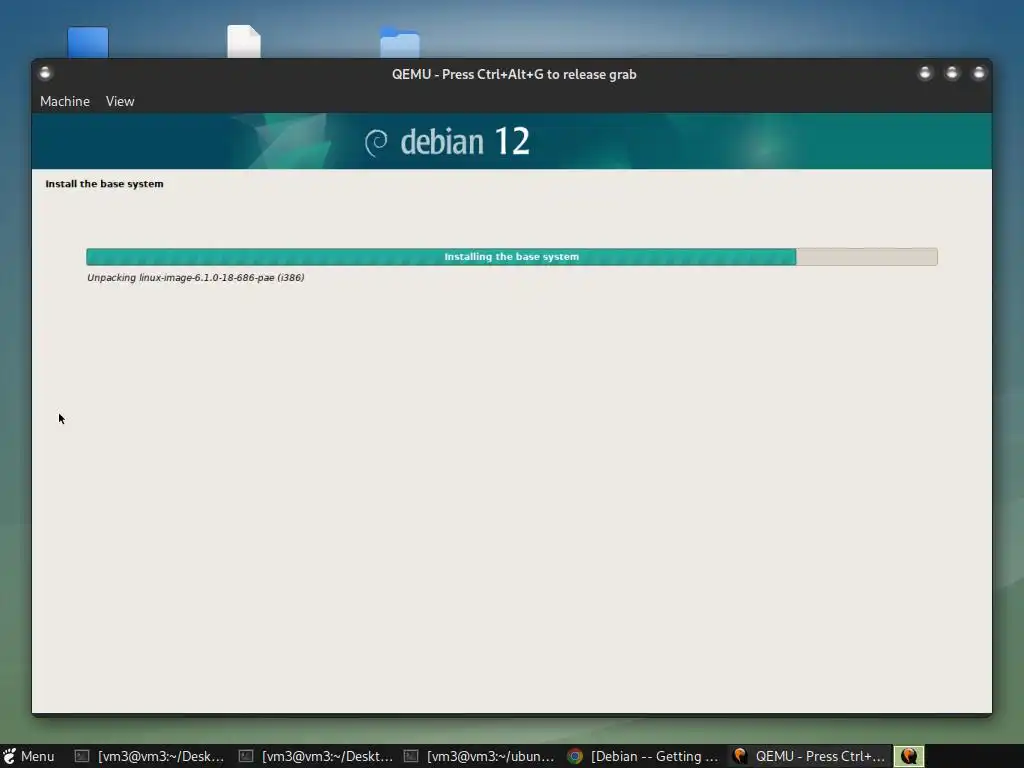Viewport: 1024px width, 768px height.
Task: Click the debian 12 banner logo
Action: point(447,142)
